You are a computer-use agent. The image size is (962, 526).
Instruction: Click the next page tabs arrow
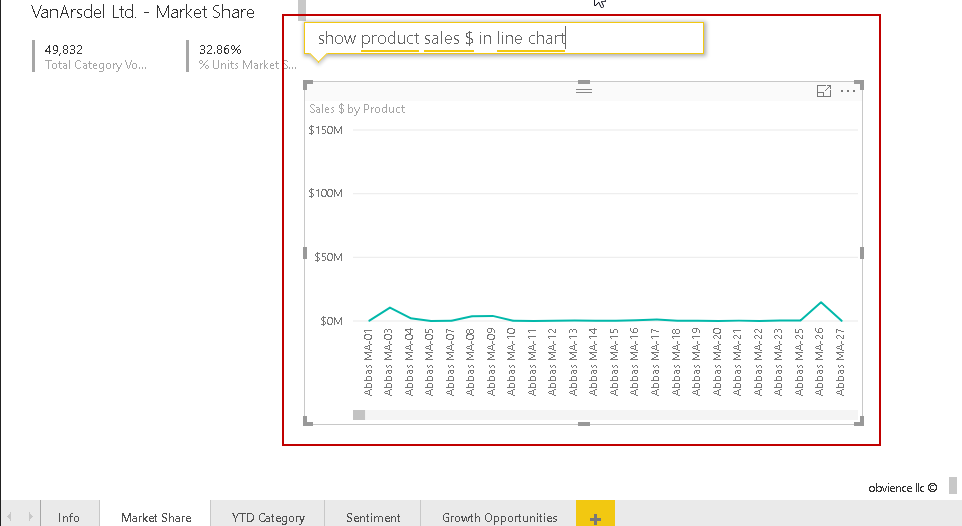(28, 517)
